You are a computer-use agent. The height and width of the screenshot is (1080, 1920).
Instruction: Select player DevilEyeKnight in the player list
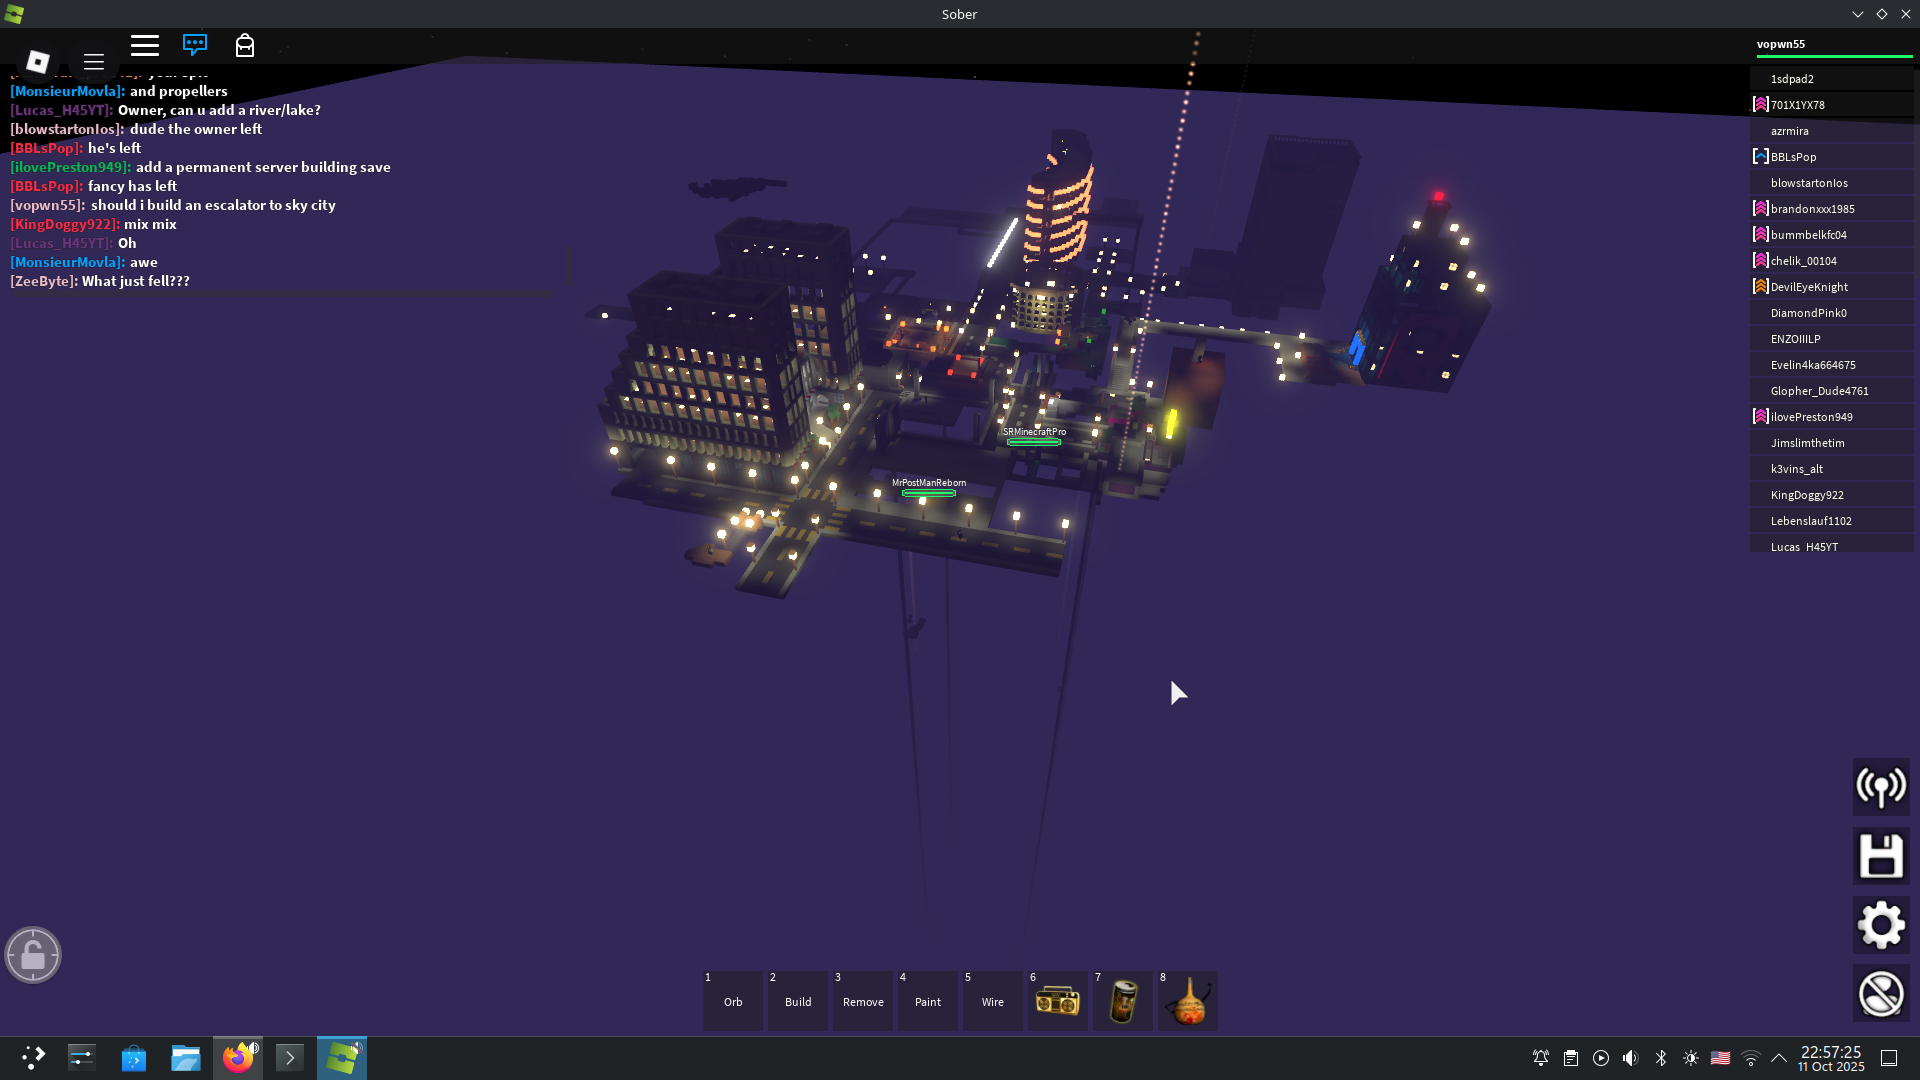1809,287
